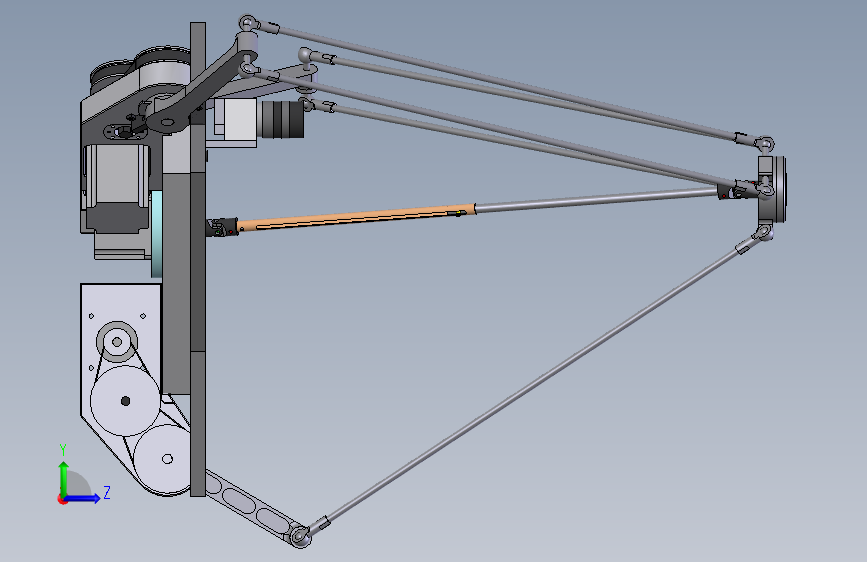The width and height of the screenshot is (867, 562).
Task: Pick the dark upper crank arm
Action: click(x=201, y=90)
